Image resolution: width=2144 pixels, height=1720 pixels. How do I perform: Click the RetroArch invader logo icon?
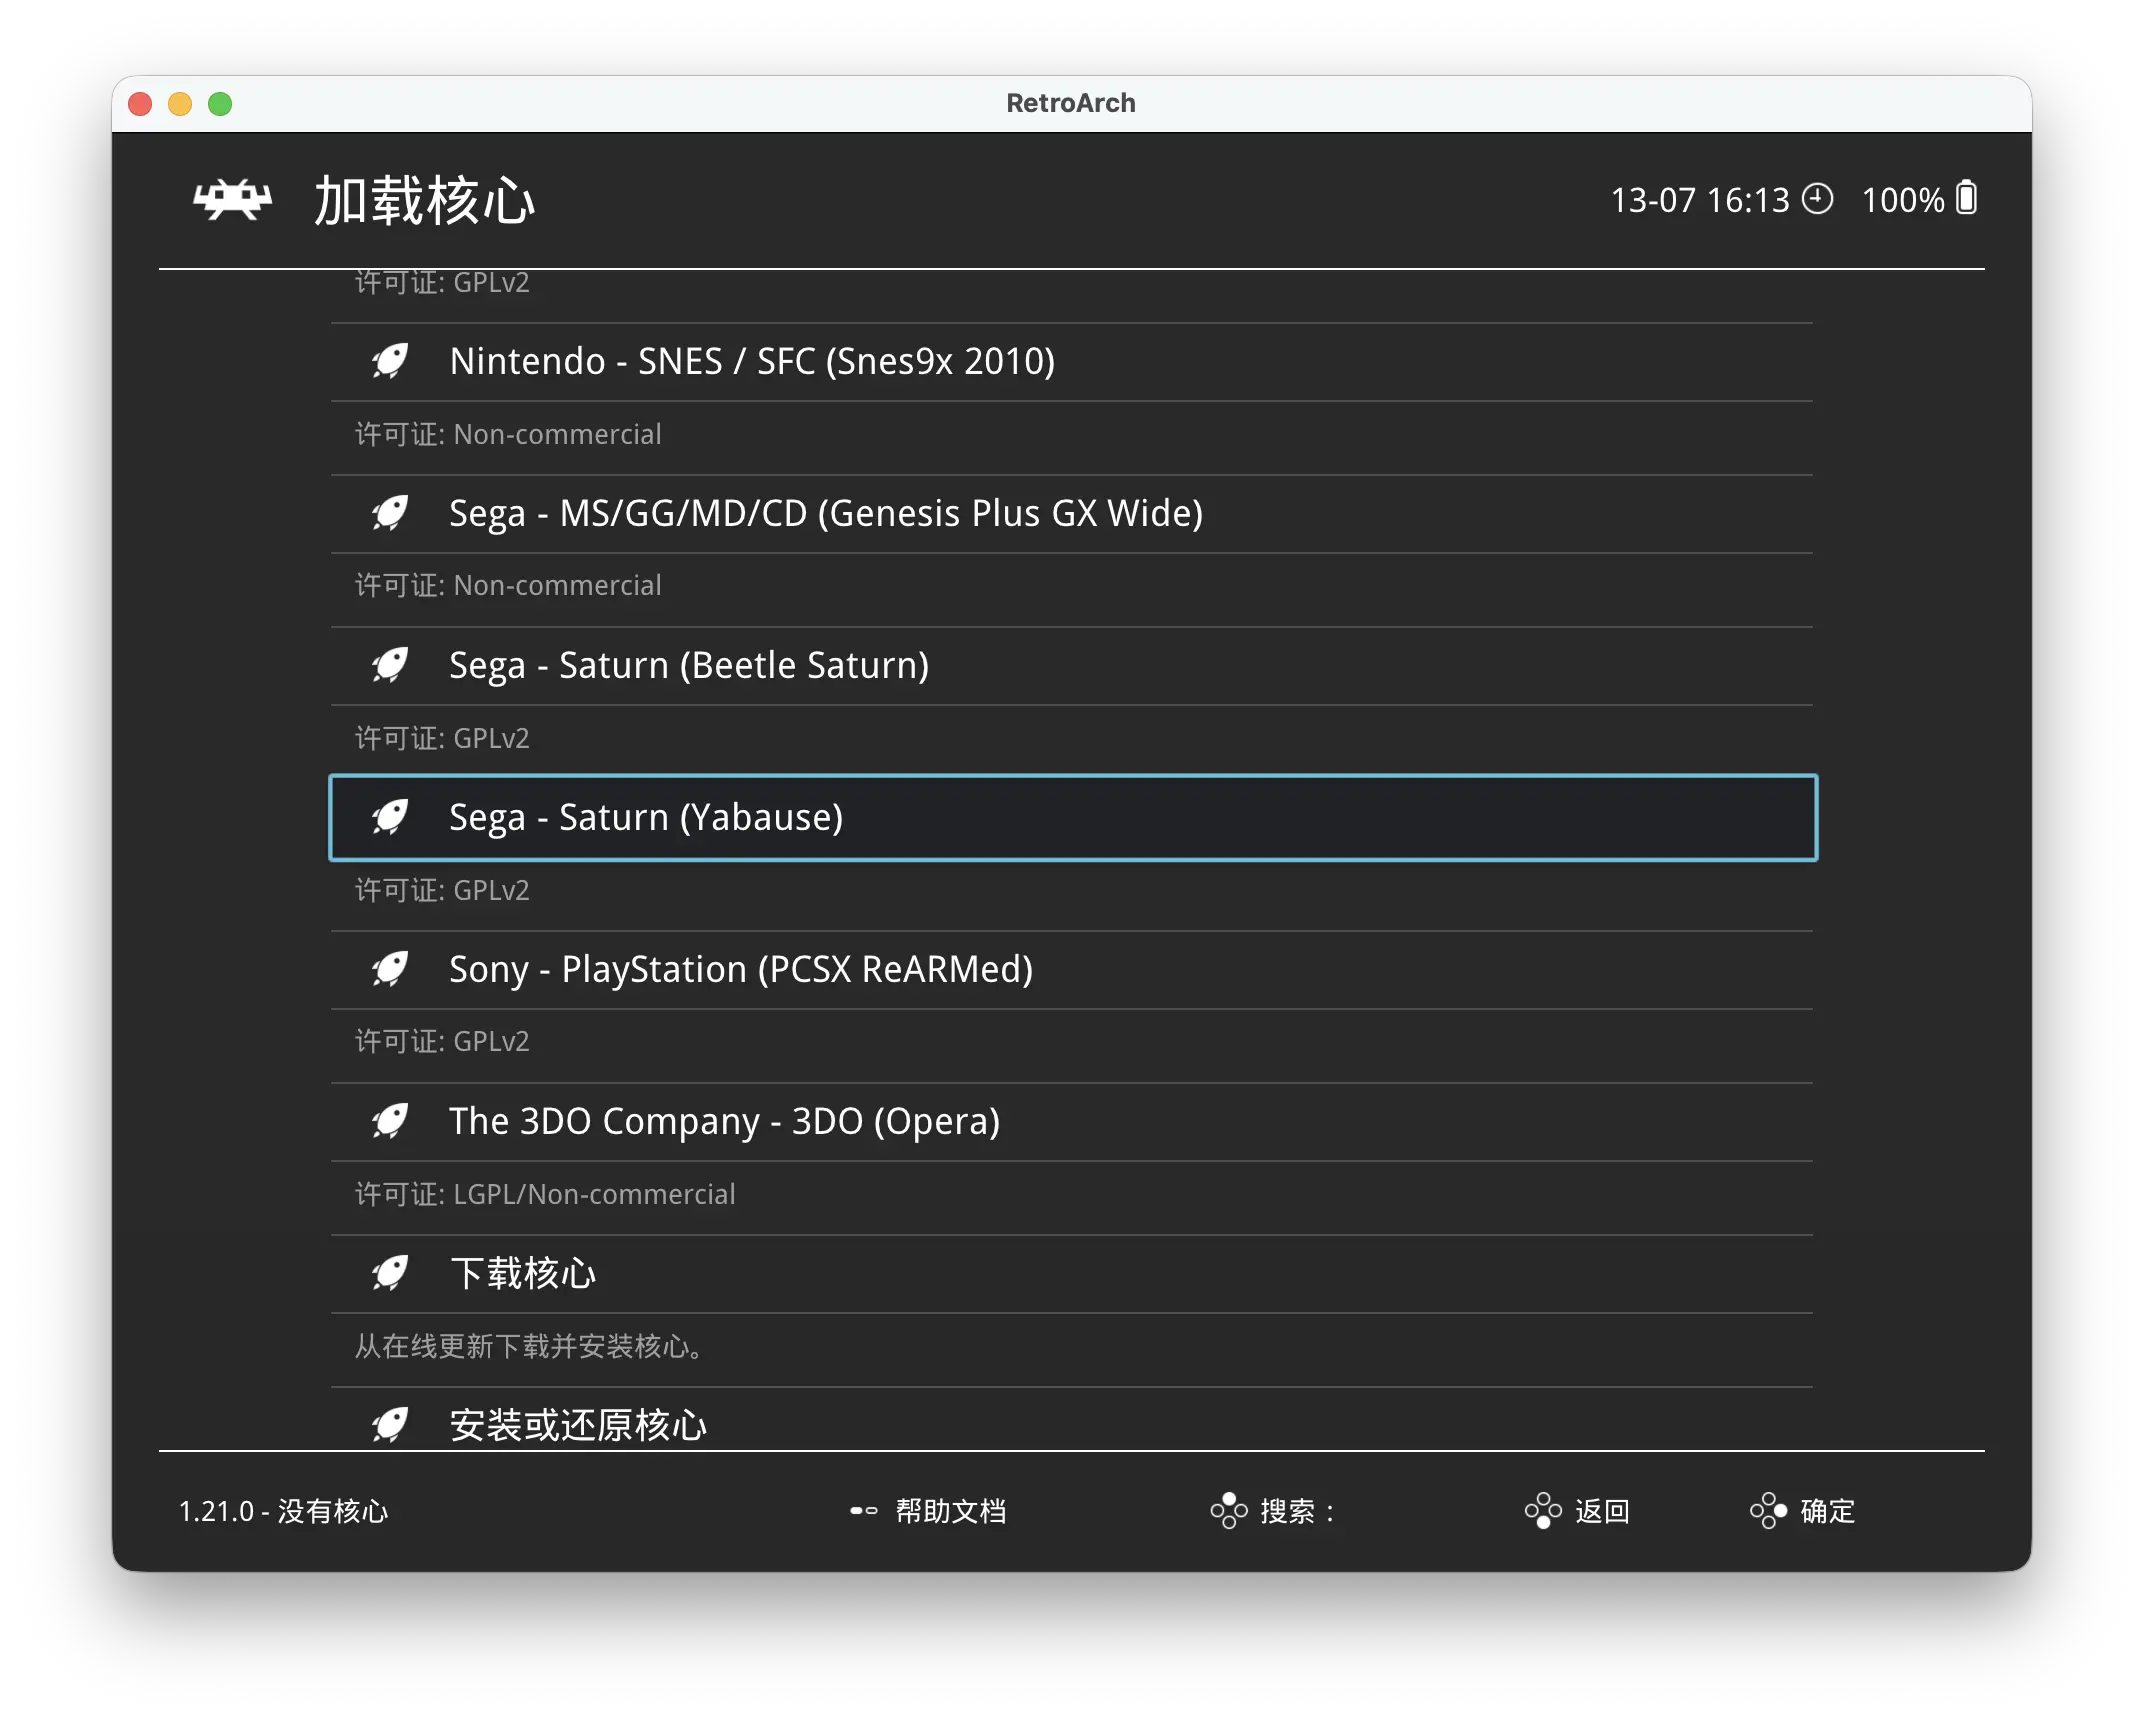232,200
